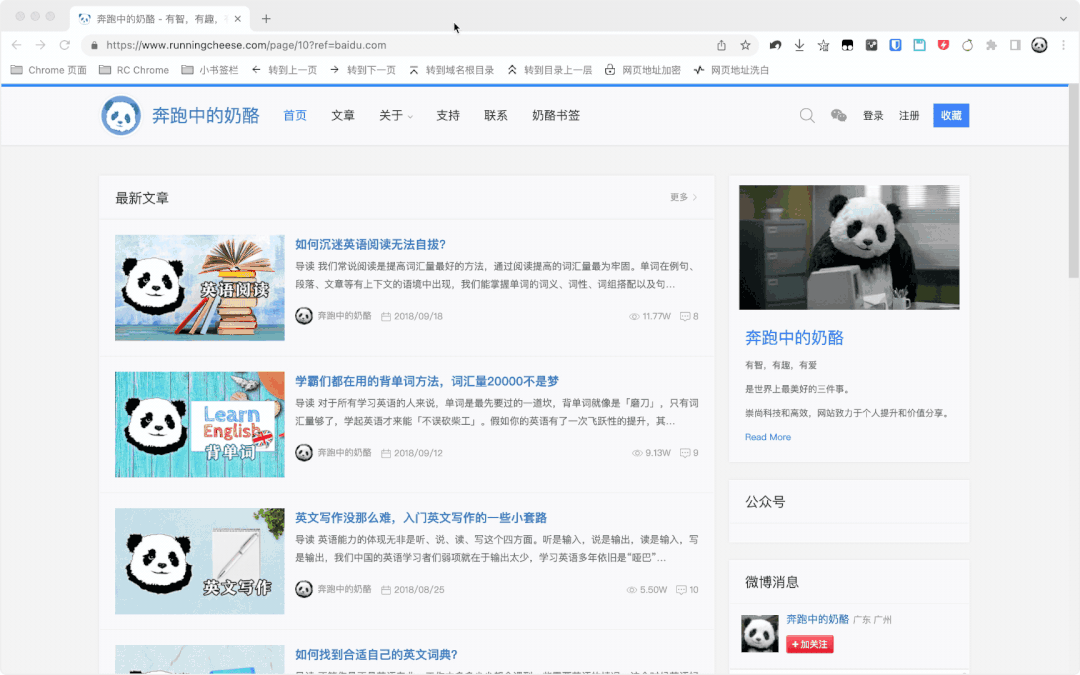Click author avatar beside date 2018/09/18
The height and width of the screenshot is (675, 1080).
click(304, 315)
